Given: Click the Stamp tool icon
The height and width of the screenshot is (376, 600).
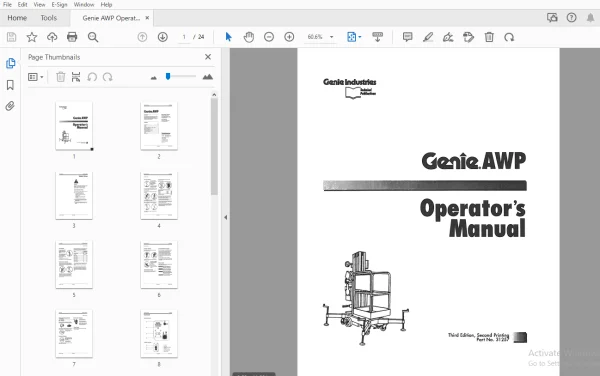Looking at the screenshot, I should coord(468,37).
